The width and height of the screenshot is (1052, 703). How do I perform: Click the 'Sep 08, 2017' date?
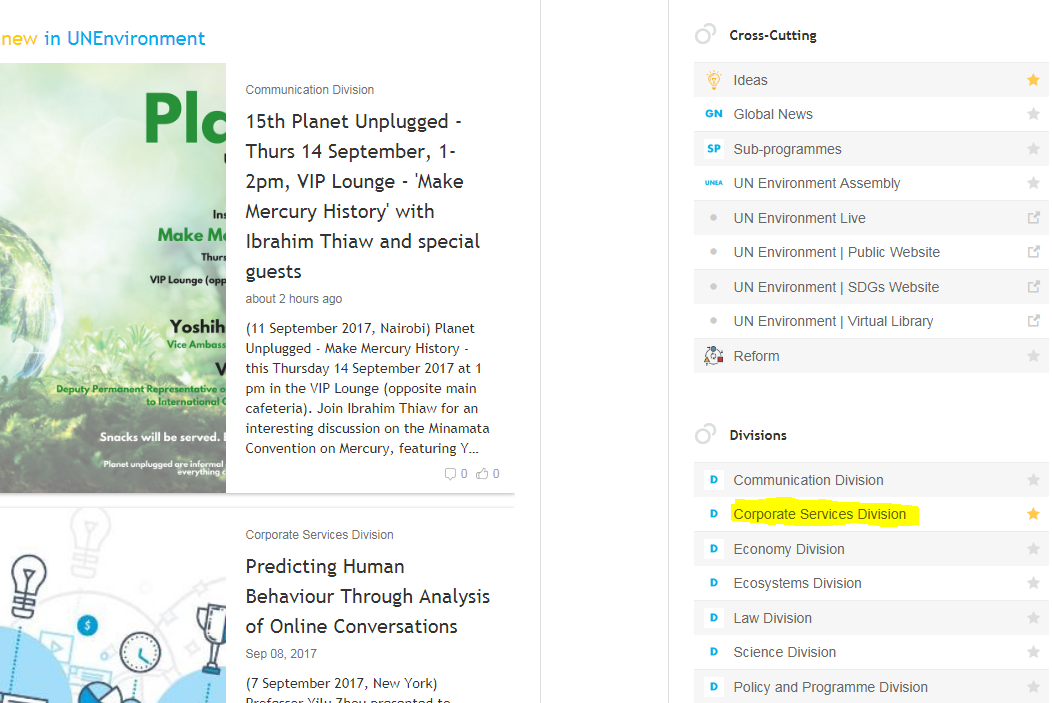click(x=281, y=653)
